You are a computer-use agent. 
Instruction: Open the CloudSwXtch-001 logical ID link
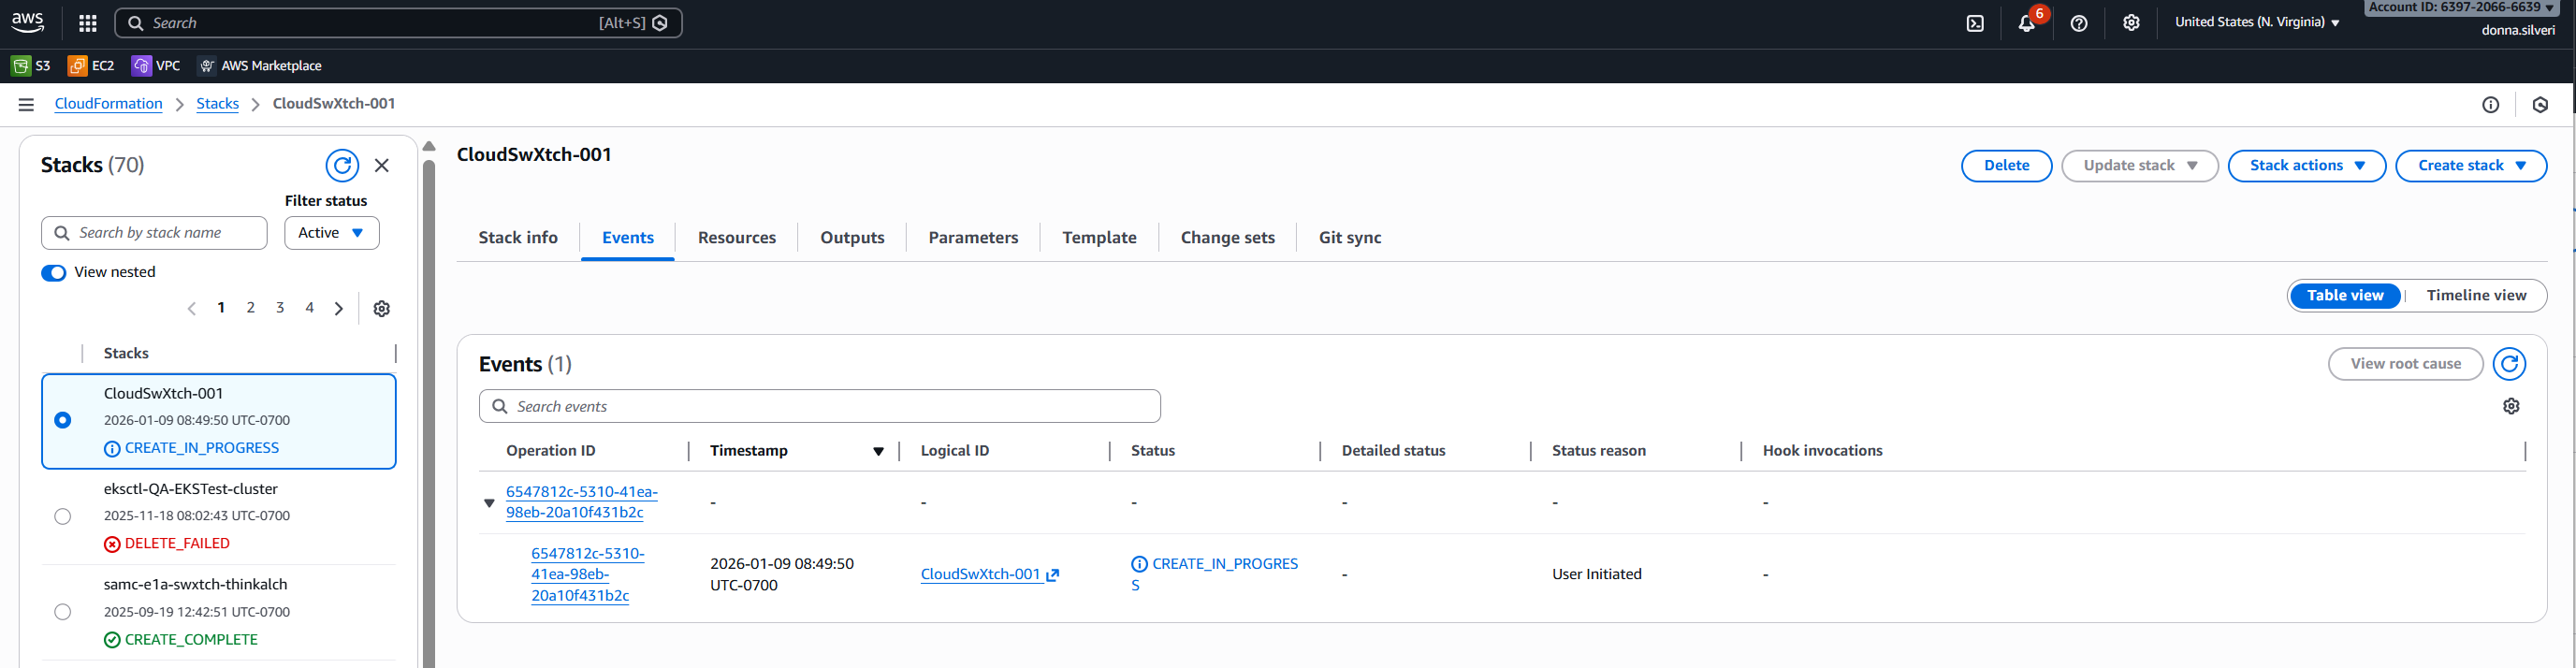tap(980, 574)
